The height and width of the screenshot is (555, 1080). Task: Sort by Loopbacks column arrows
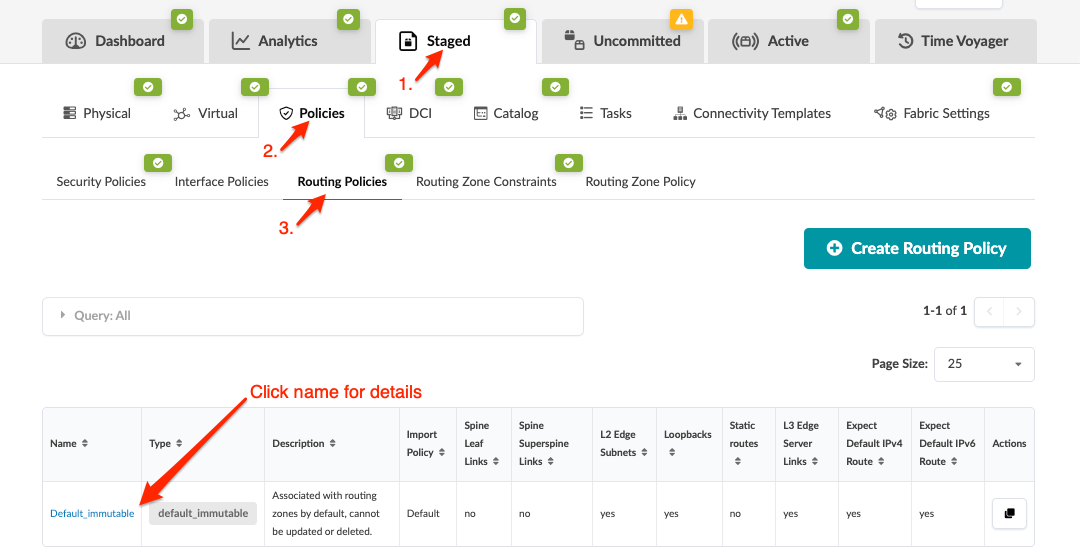(x=674, y=453)
